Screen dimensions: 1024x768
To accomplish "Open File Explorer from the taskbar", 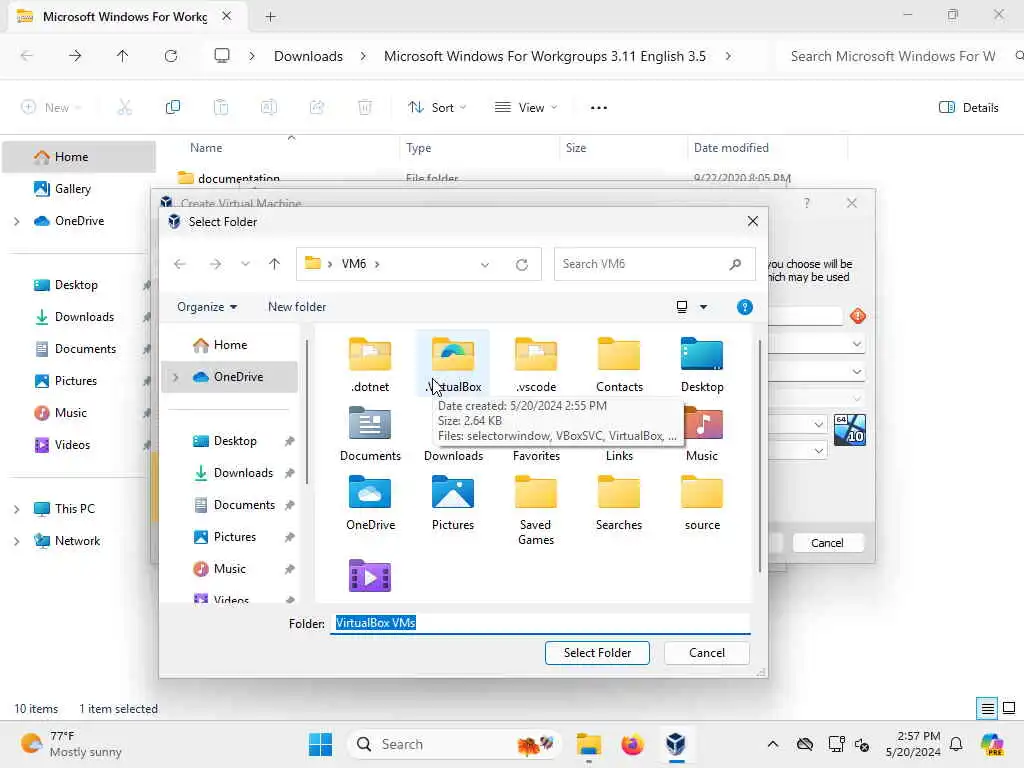I will pos(588,744).
